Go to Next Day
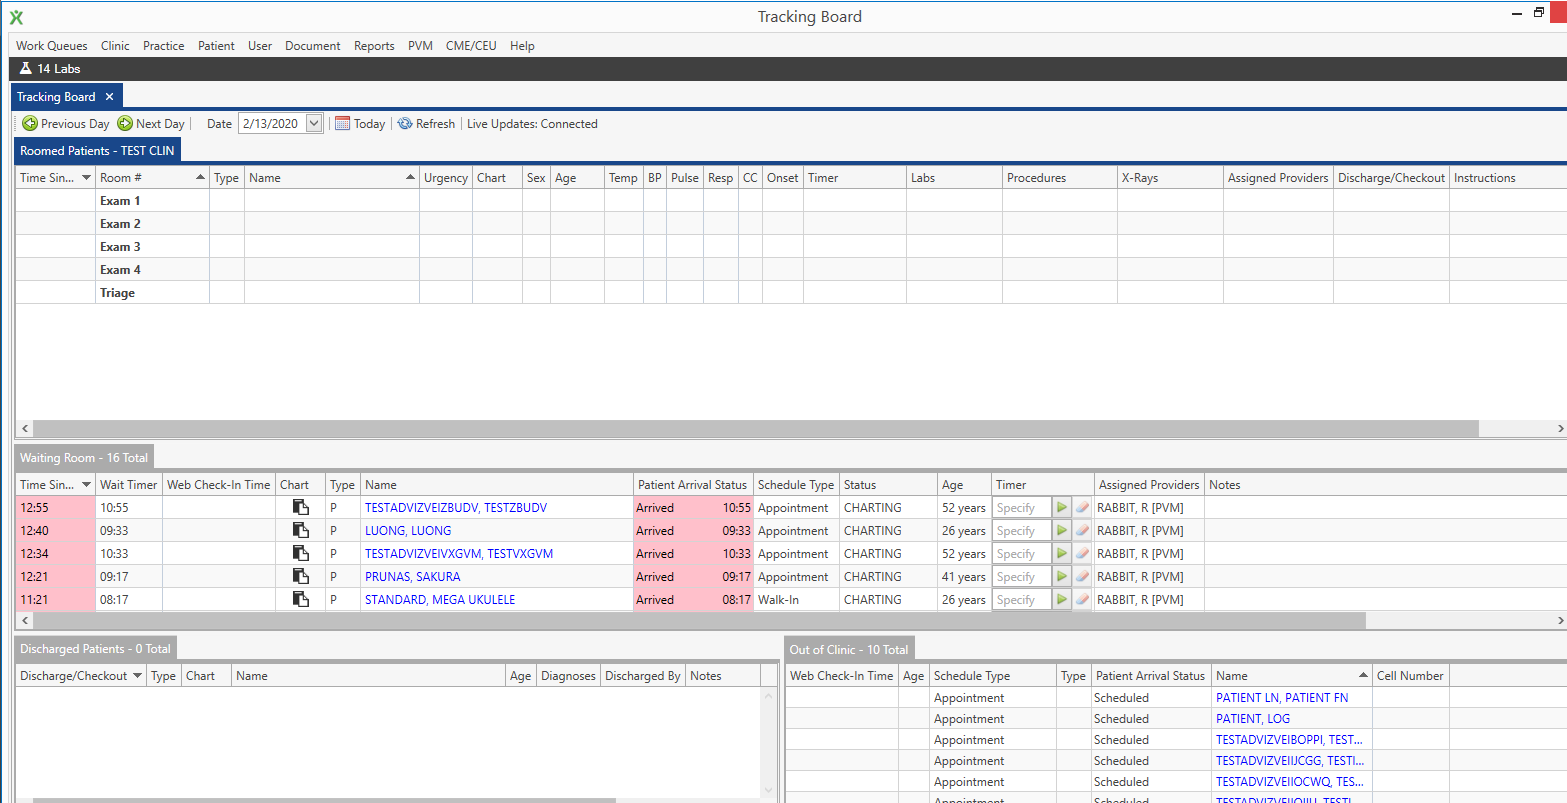Viewport: 1567px width, 803px height. 151,124
